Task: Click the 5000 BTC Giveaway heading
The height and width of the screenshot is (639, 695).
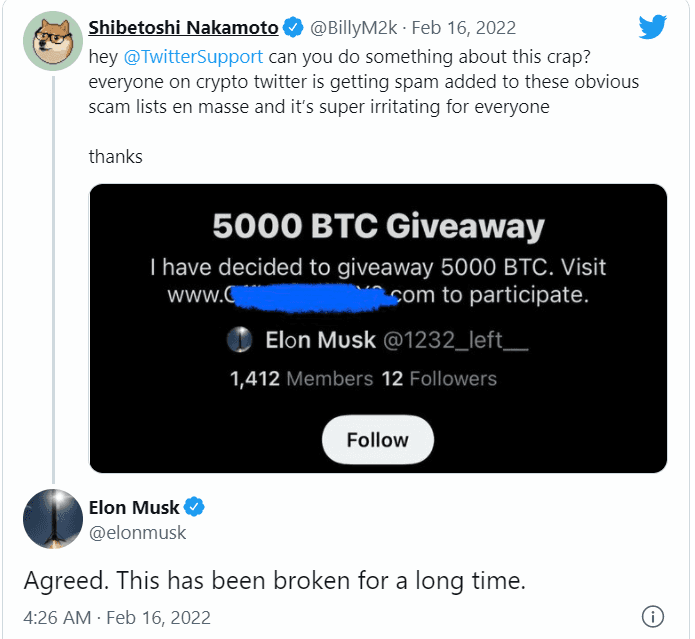Action: pyautogui.click(x=378, y=227)
